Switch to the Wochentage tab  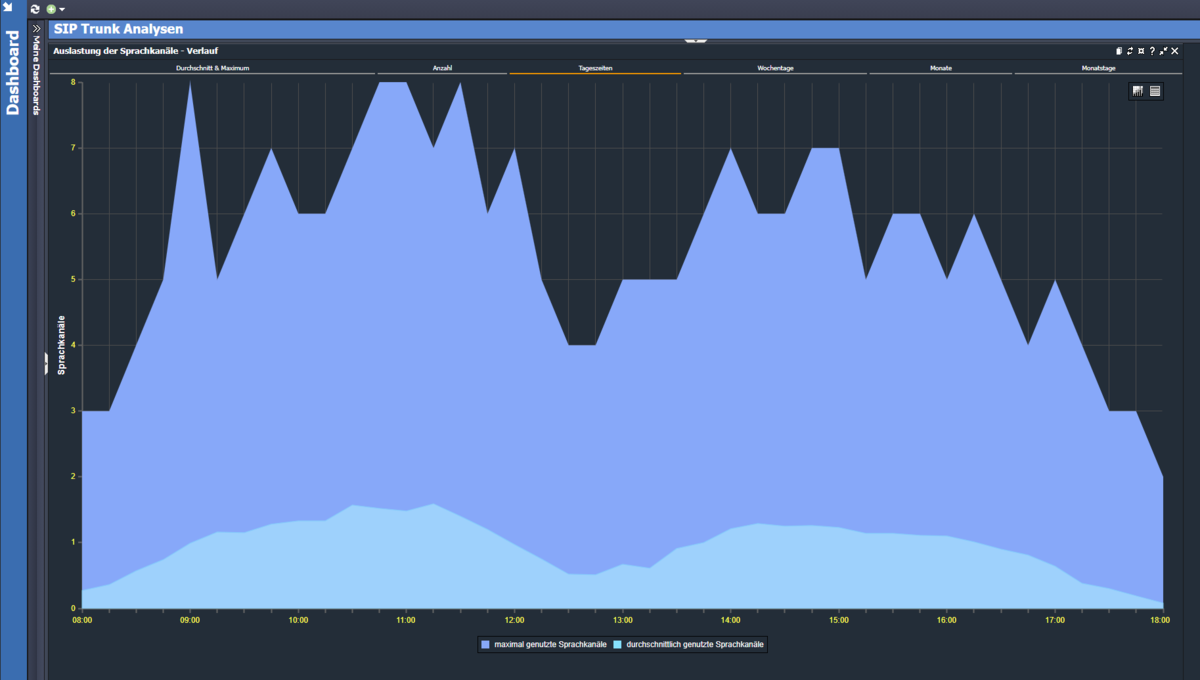click(775, 68)
